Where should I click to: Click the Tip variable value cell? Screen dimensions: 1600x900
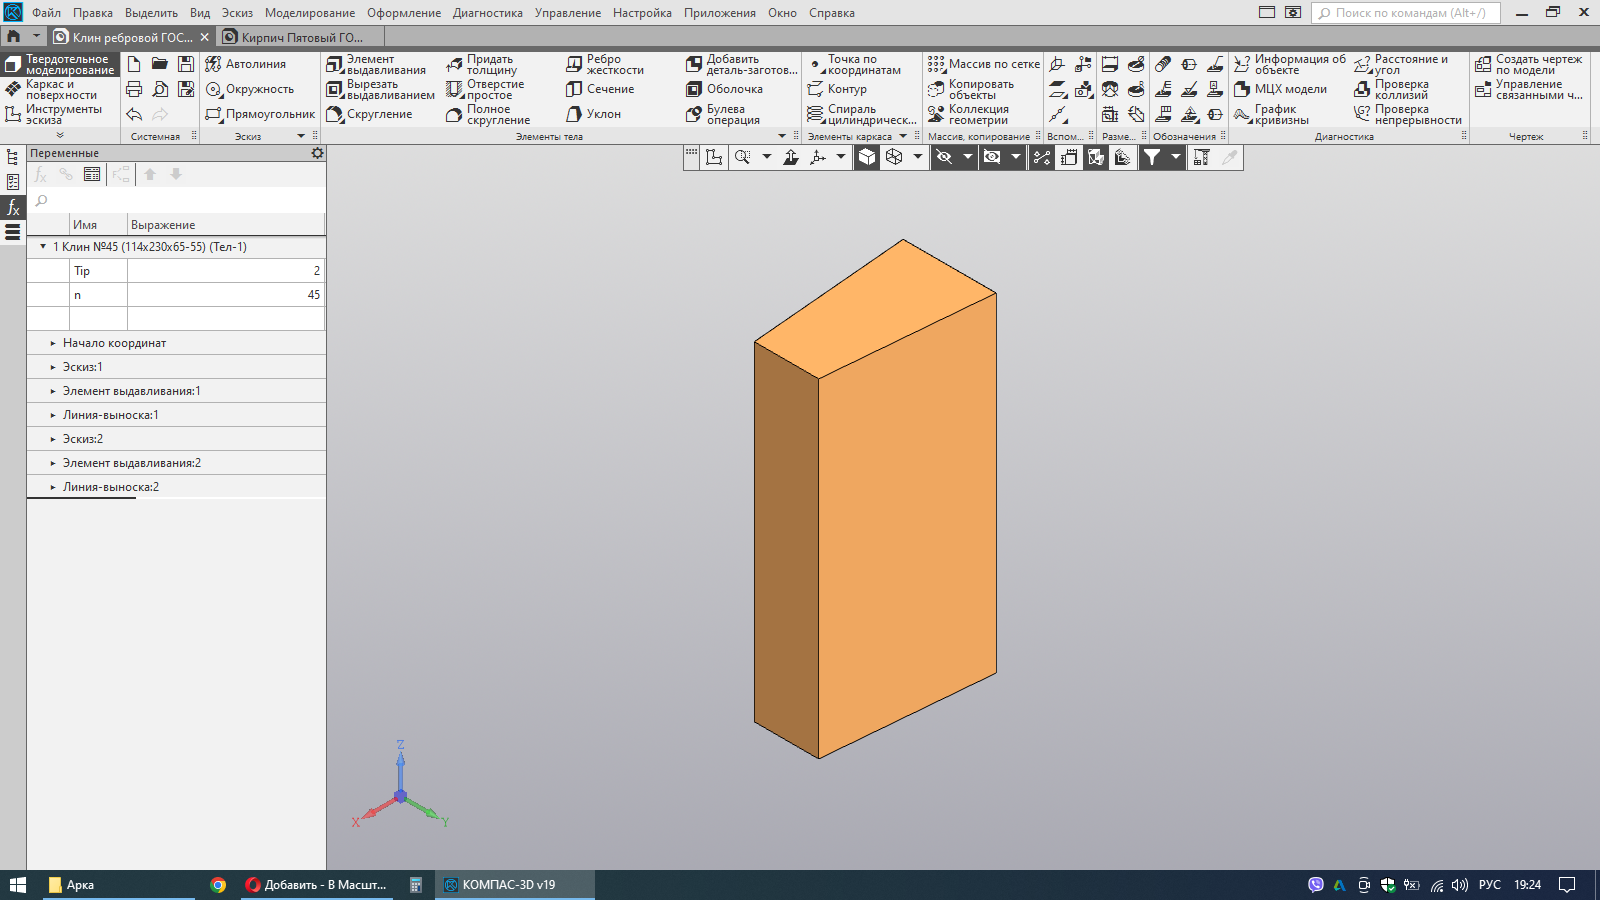226,271
